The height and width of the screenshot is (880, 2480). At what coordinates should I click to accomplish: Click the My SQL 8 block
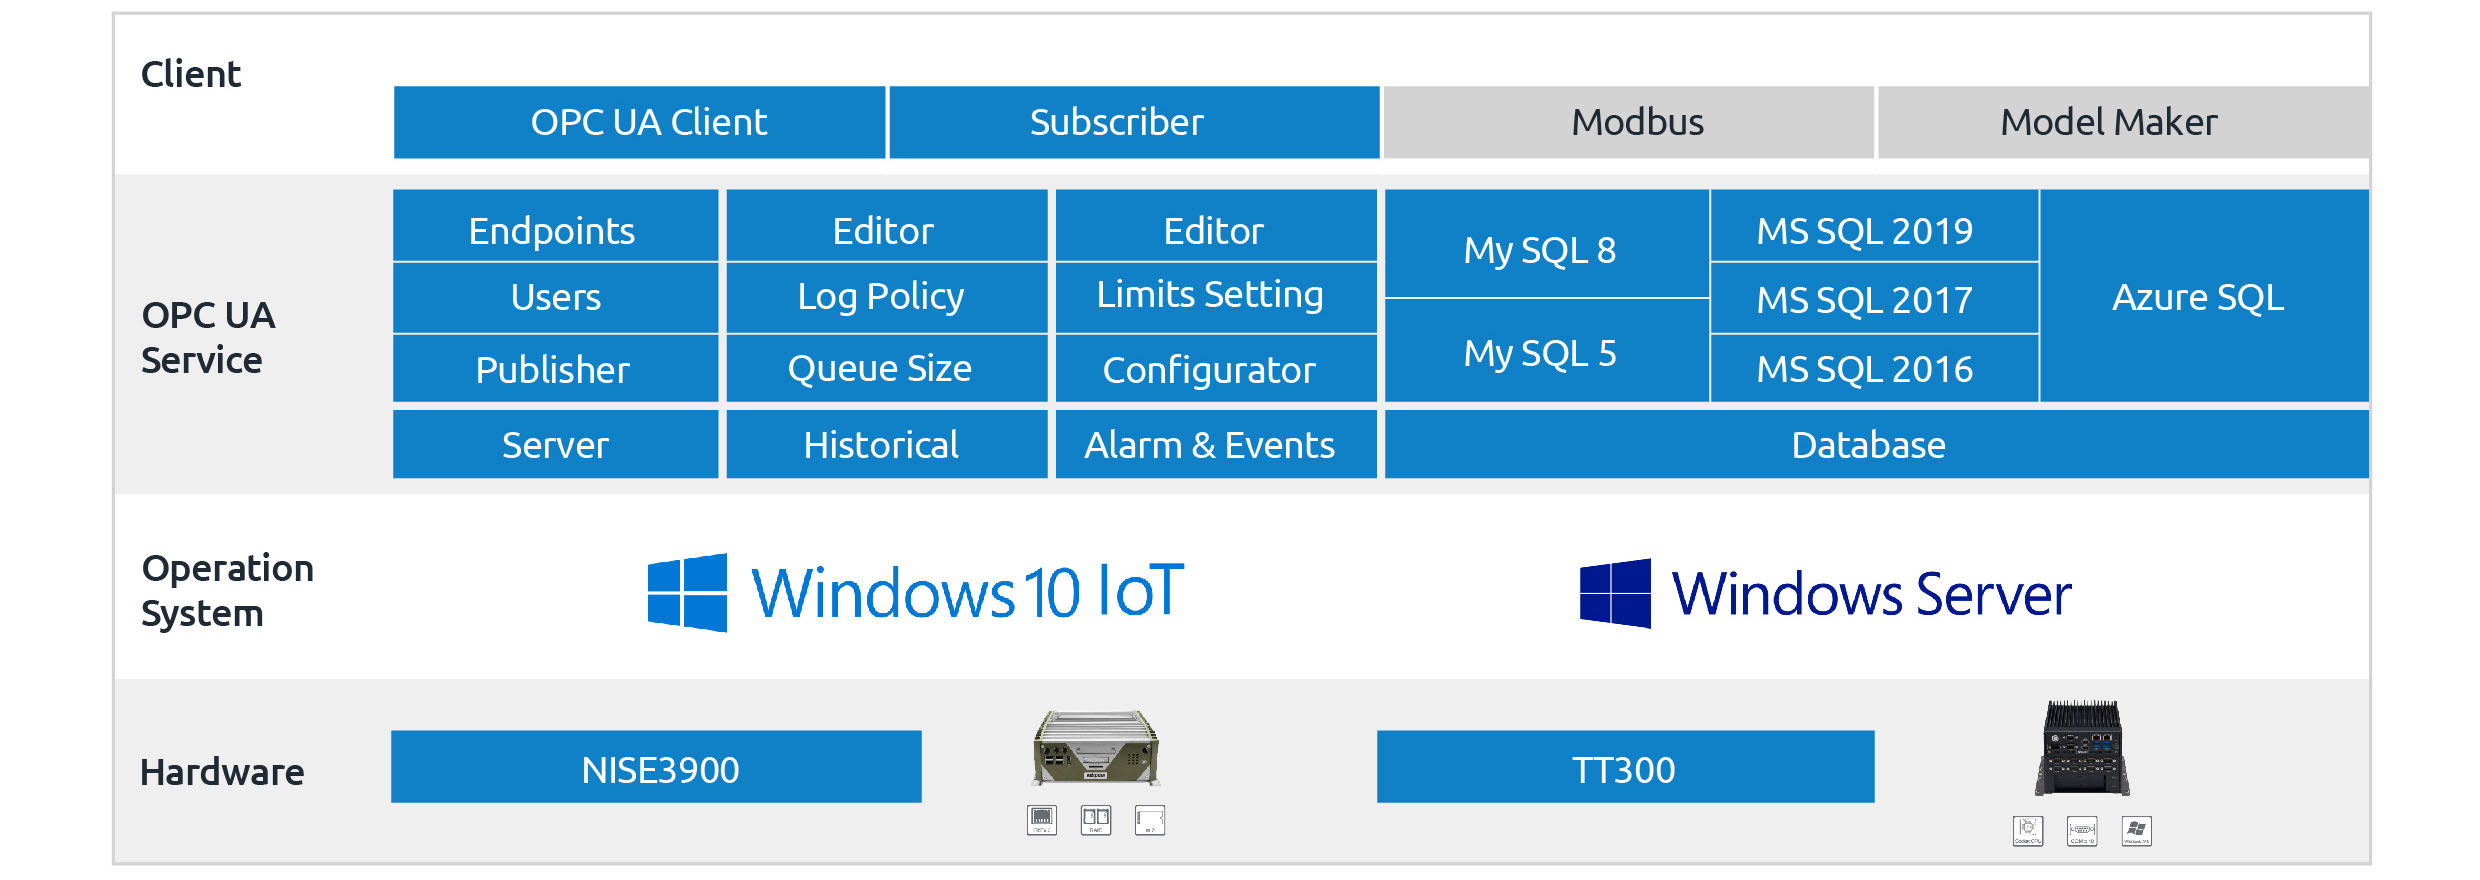1546,244
